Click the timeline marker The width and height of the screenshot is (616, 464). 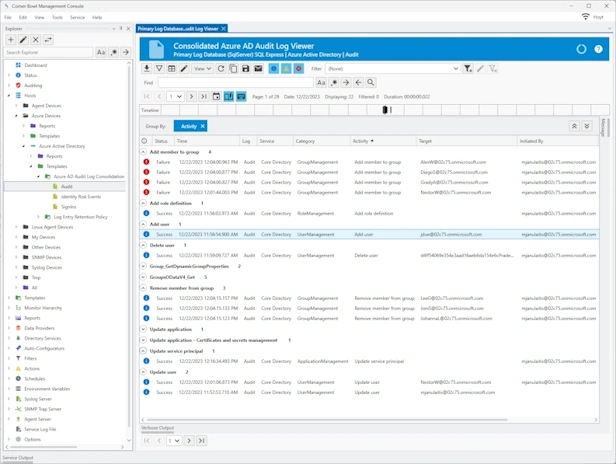click(x=385, y=110)
